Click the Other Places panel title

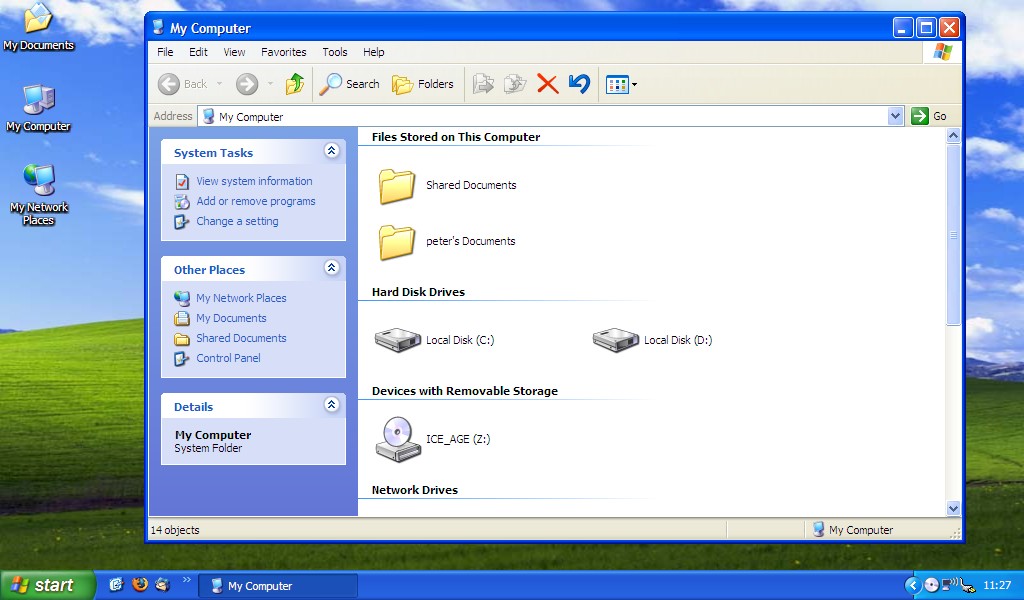[209, 270]
